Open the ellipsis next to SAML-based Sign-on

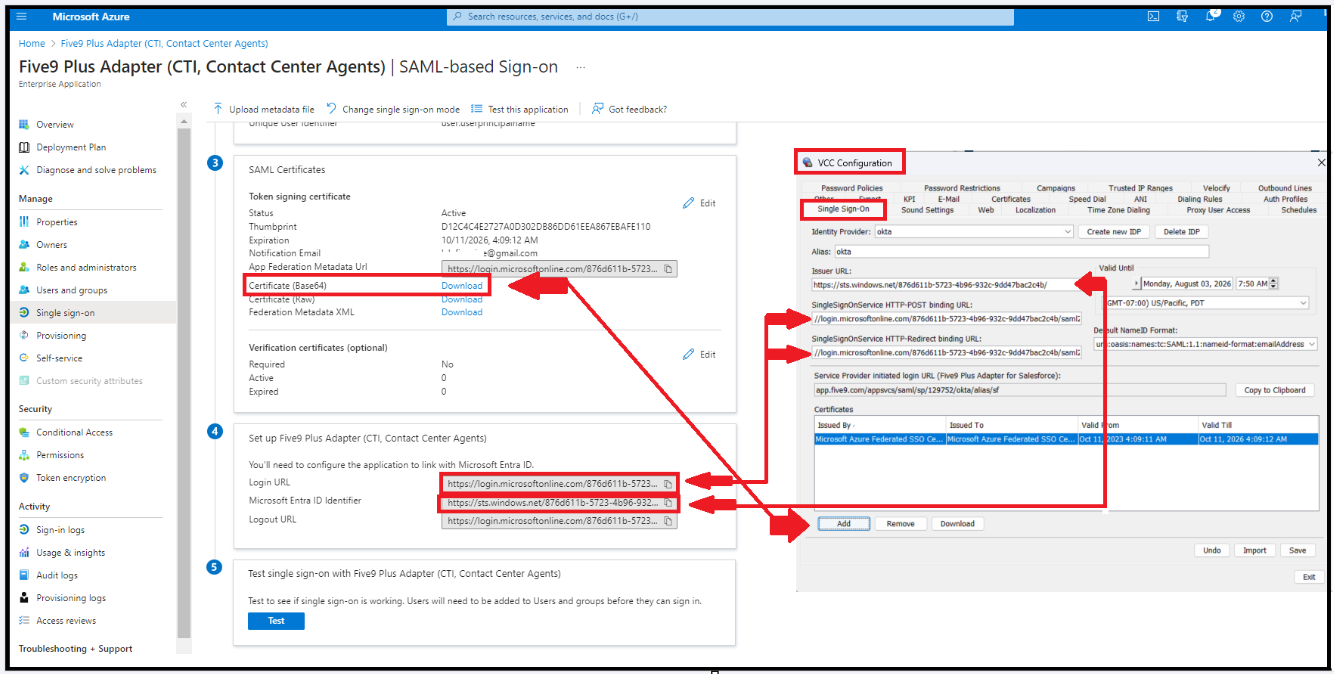point(581,67)
